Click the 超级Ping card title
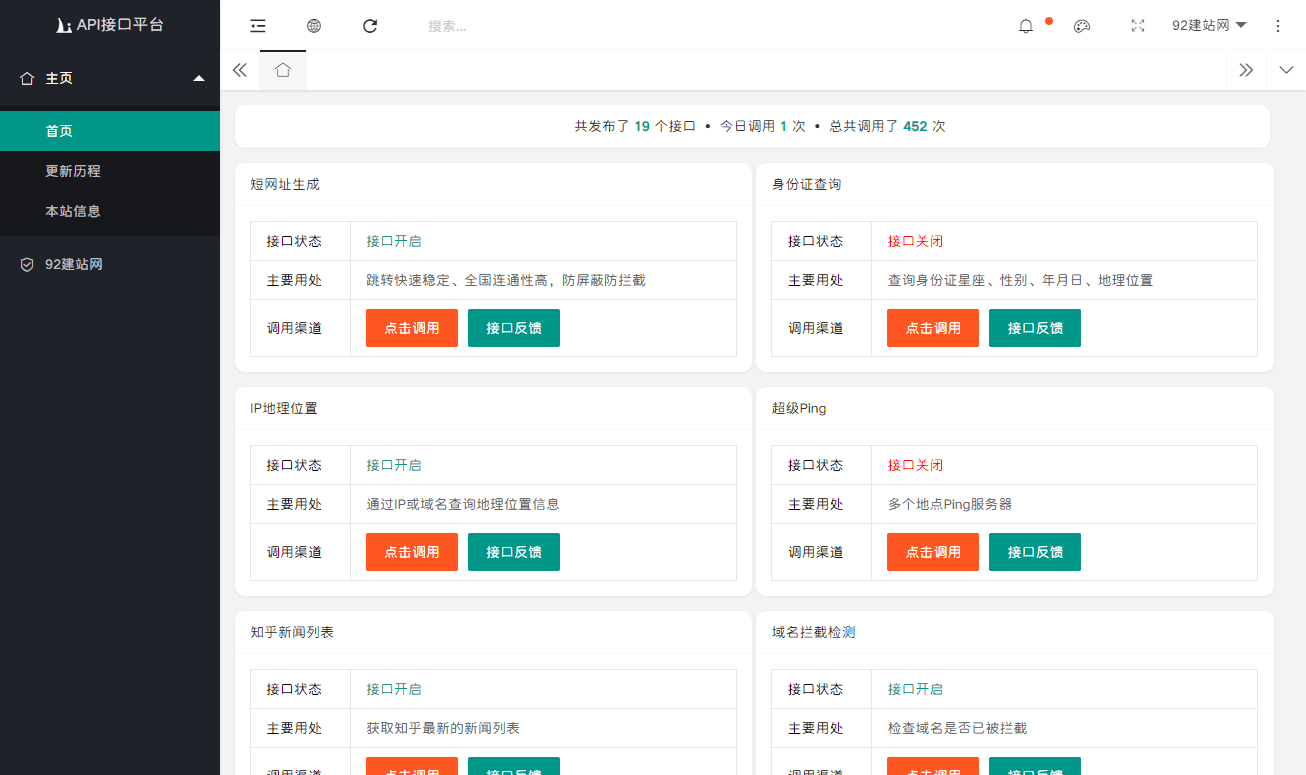Viewport: 1306px width, 775px height. tap(799, 409)
